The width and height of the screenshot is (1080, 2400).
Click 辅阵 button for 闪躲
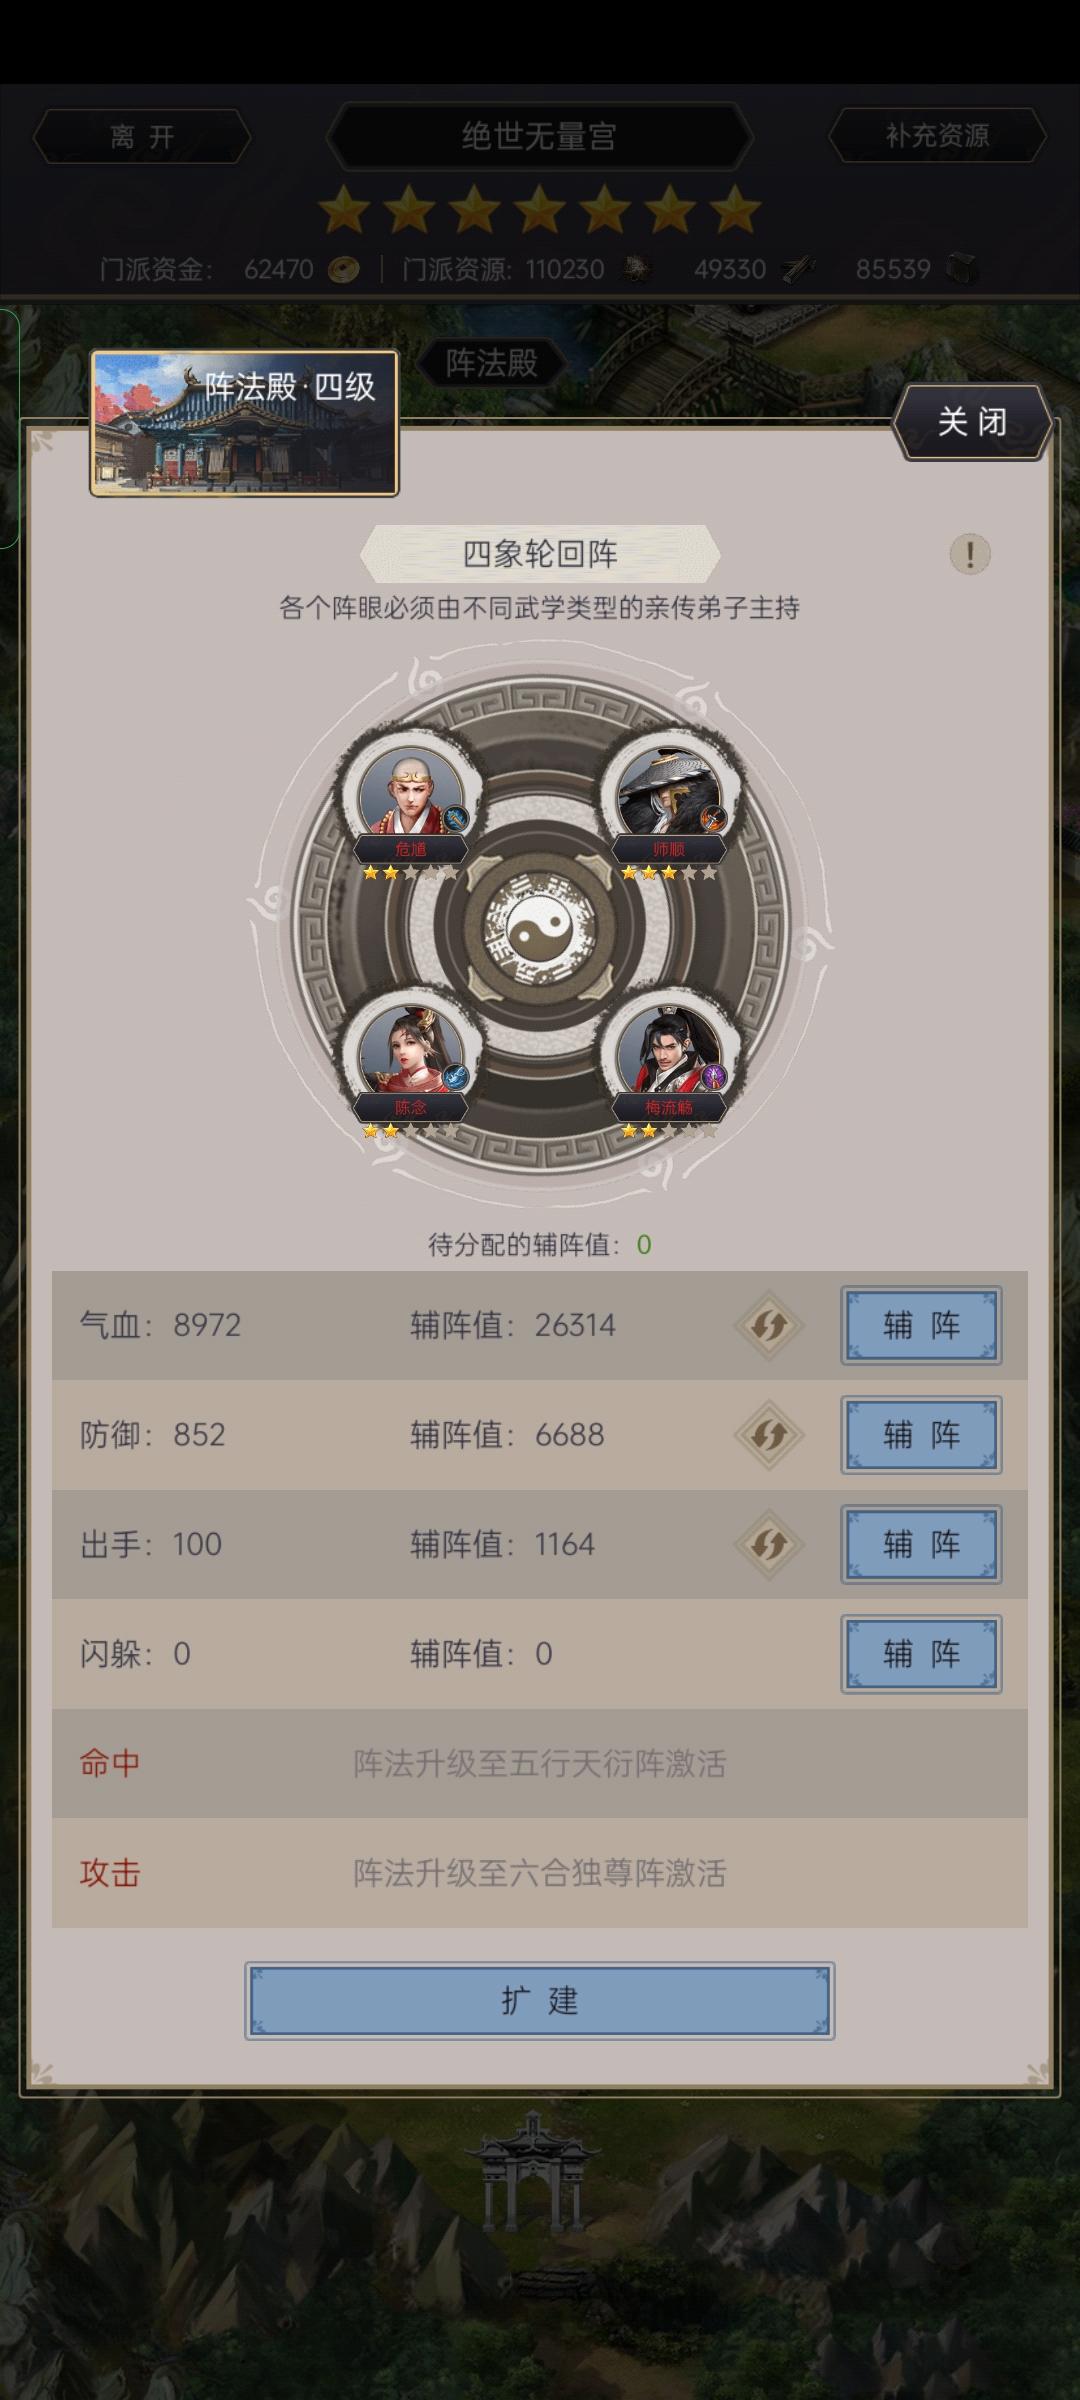point(921,1654)
